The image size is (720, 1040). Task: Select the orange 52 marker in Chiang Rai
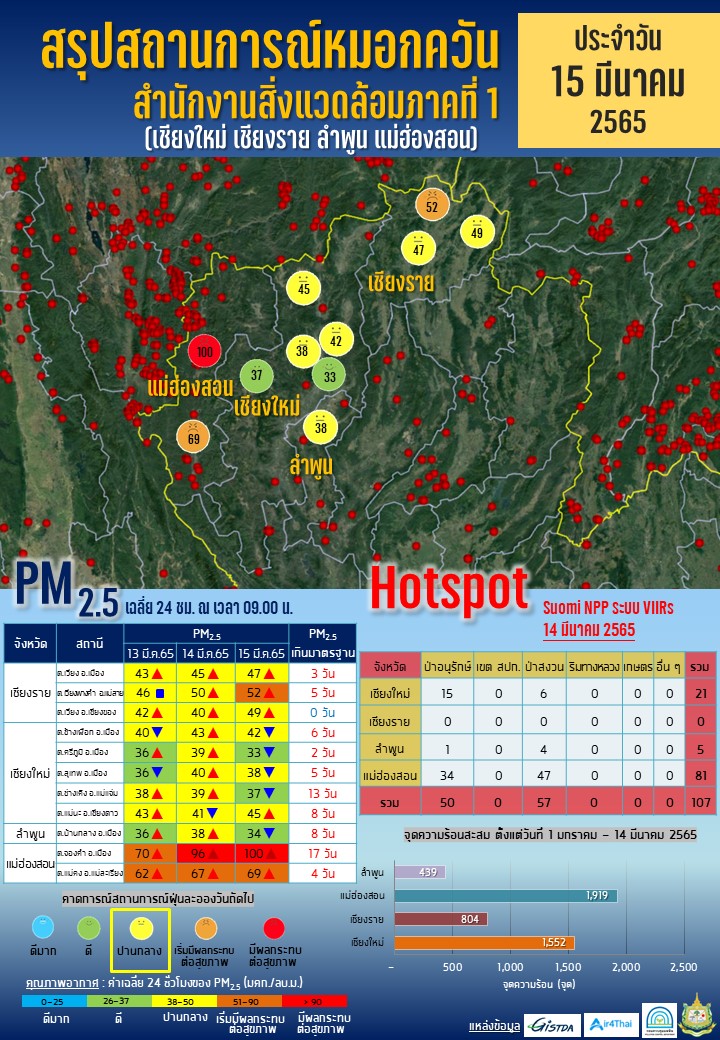tap(432, 207)
